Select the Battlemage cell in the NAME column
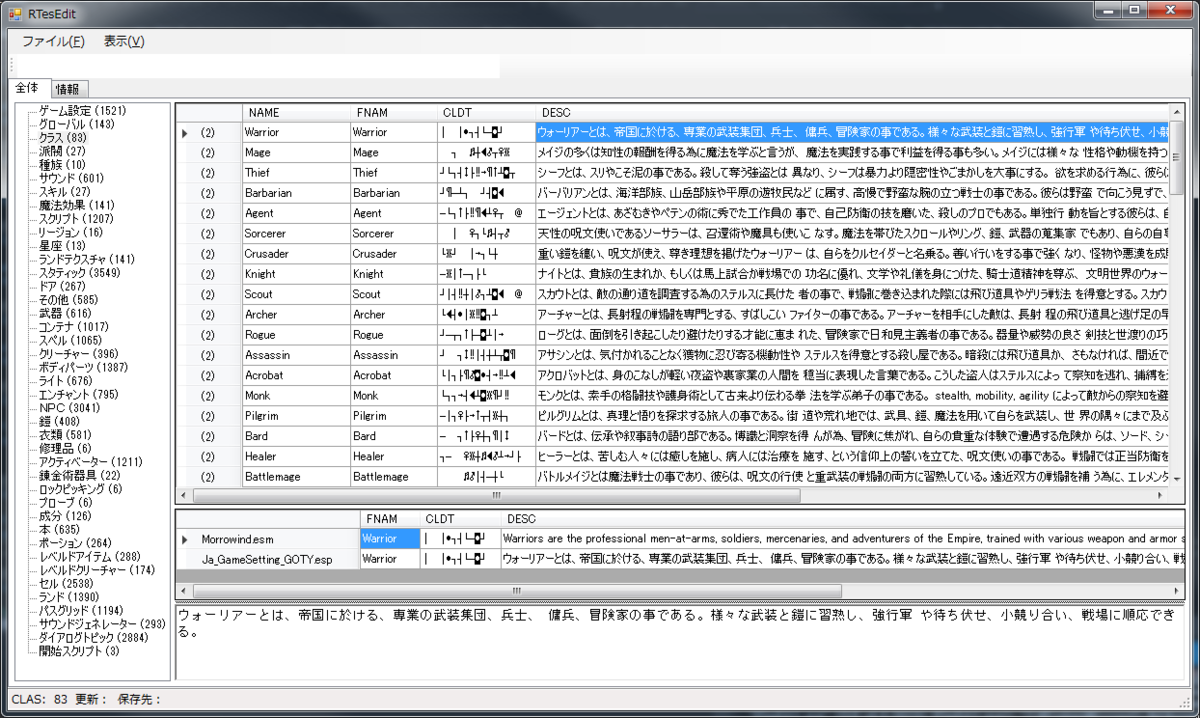The image size is (1200, 718). coord(296,477)
